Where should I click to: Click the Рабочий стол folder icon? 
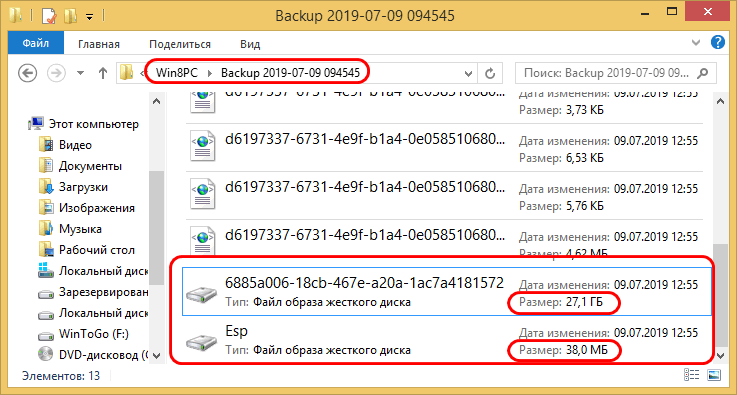[47, 250]
